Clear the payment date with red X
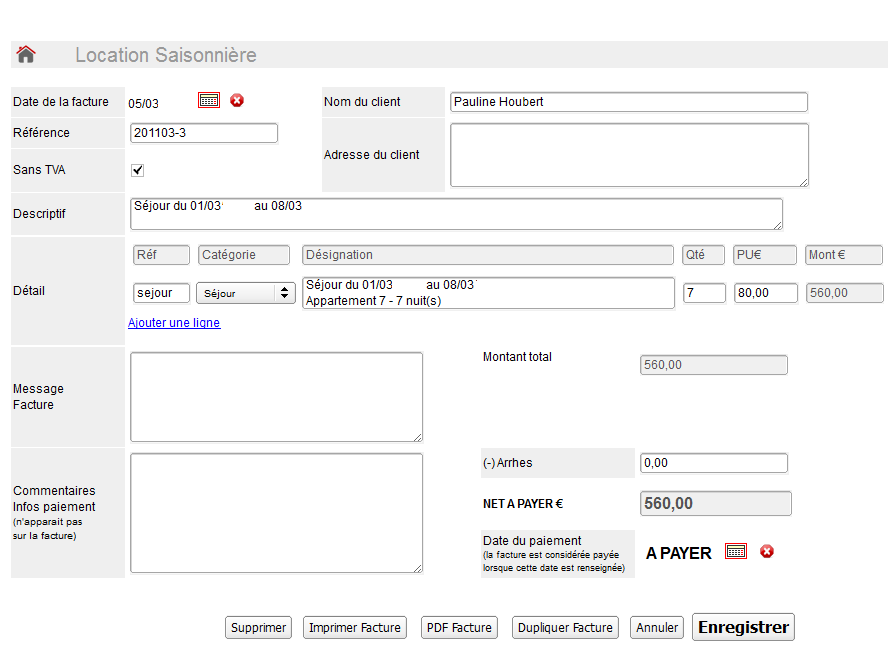Image resolution: width=888 pixels, height=660 pixels. (x=767, y=552)
